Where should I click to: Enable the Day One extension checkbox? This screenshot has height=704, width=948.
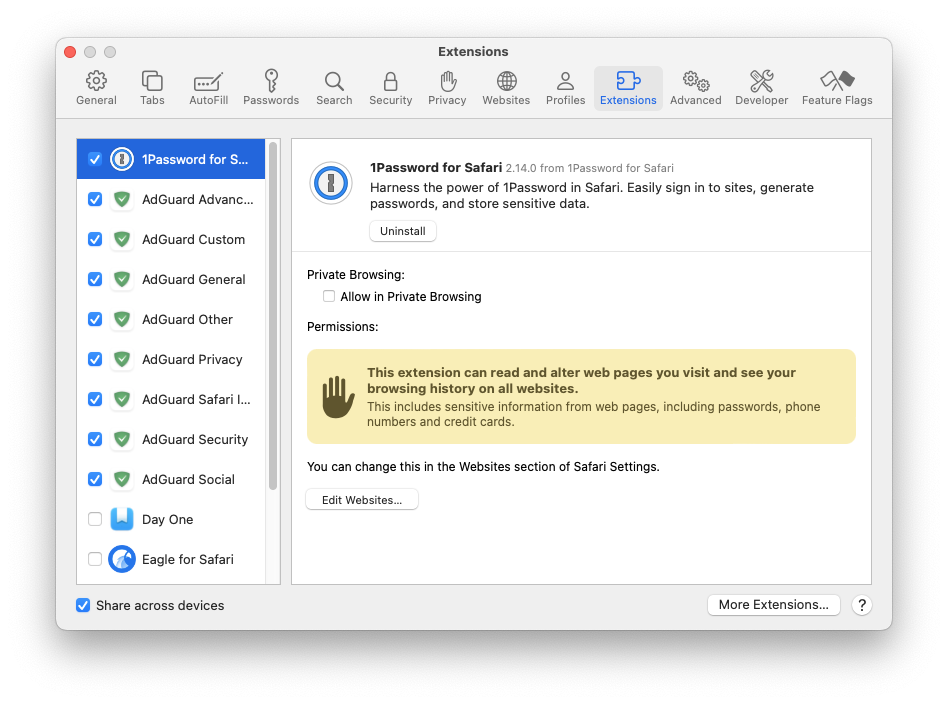pyautogui.click(x=95, y=519)
